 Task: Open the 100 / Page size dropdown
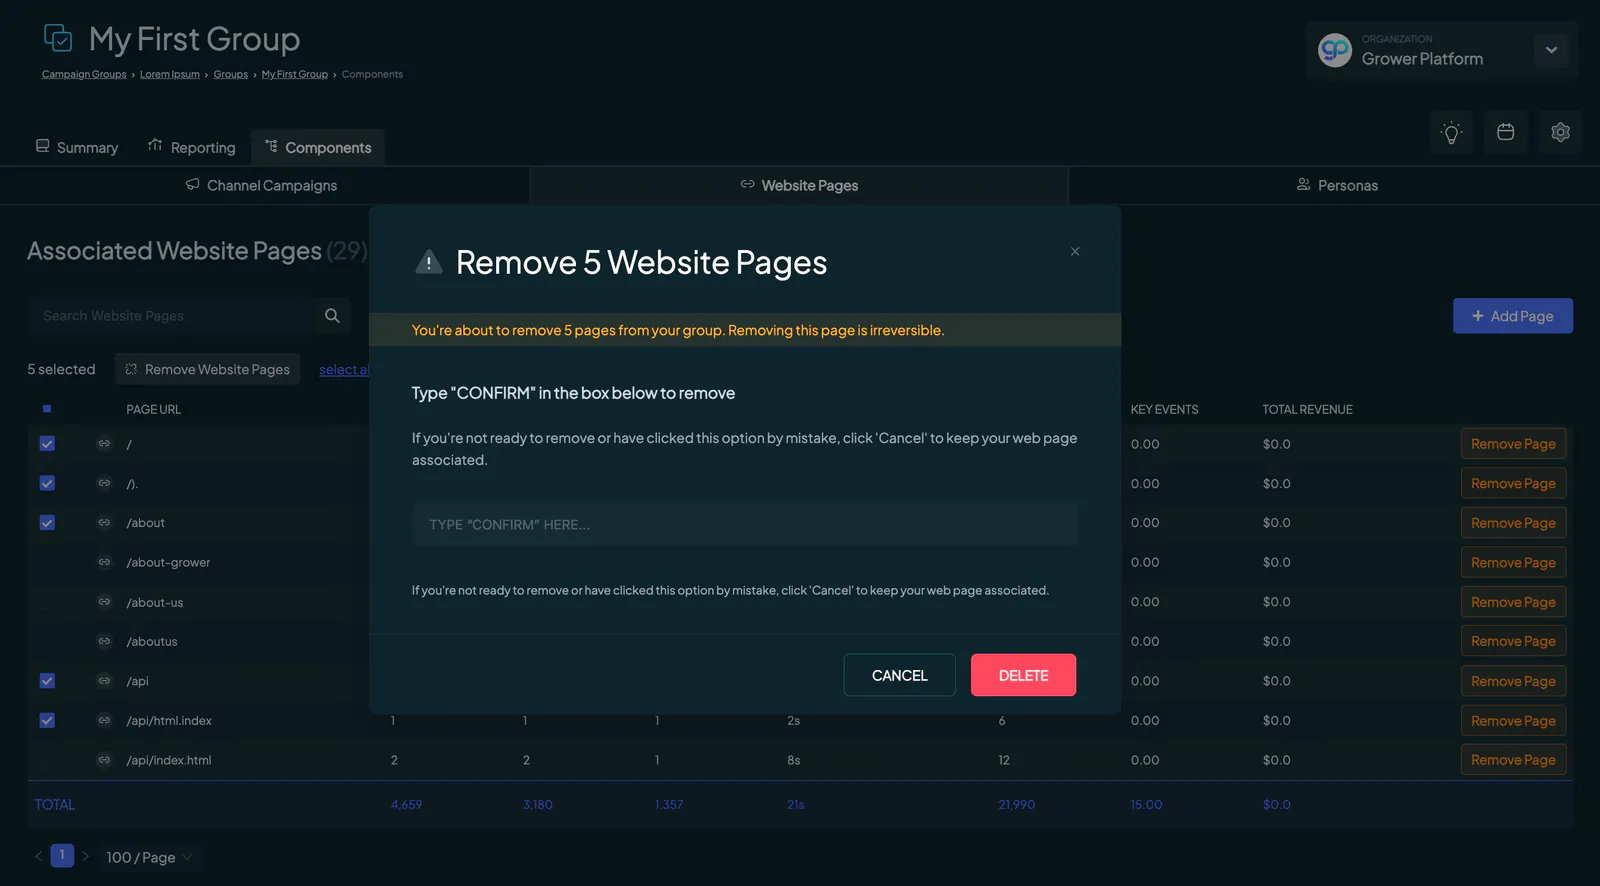(x=149, y=857)
